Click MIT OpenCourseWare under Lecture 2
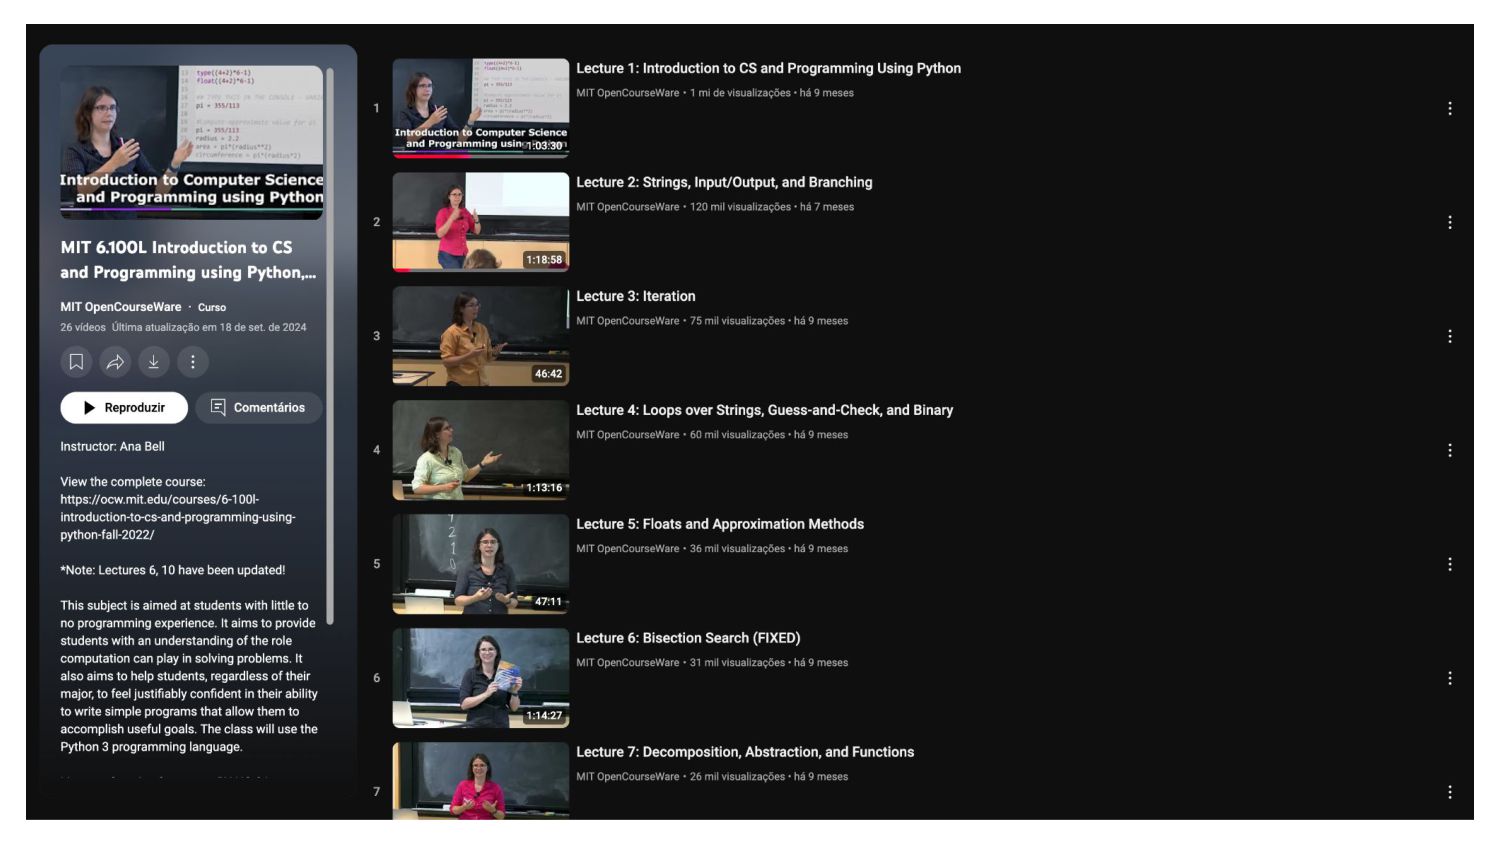The width and height of the screenshot is (1500, 844). 628,207
